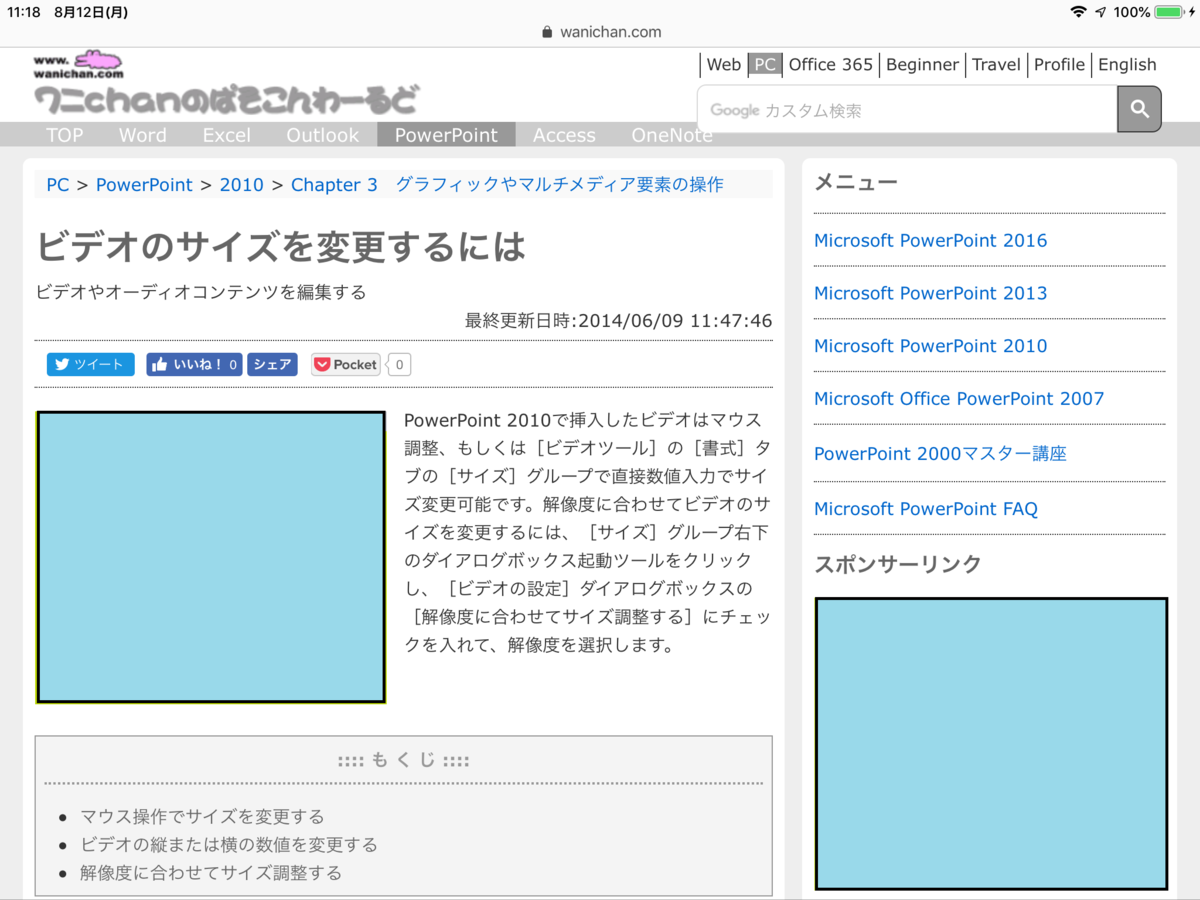
Task: Save page with Pocket button
Action: 346,365
